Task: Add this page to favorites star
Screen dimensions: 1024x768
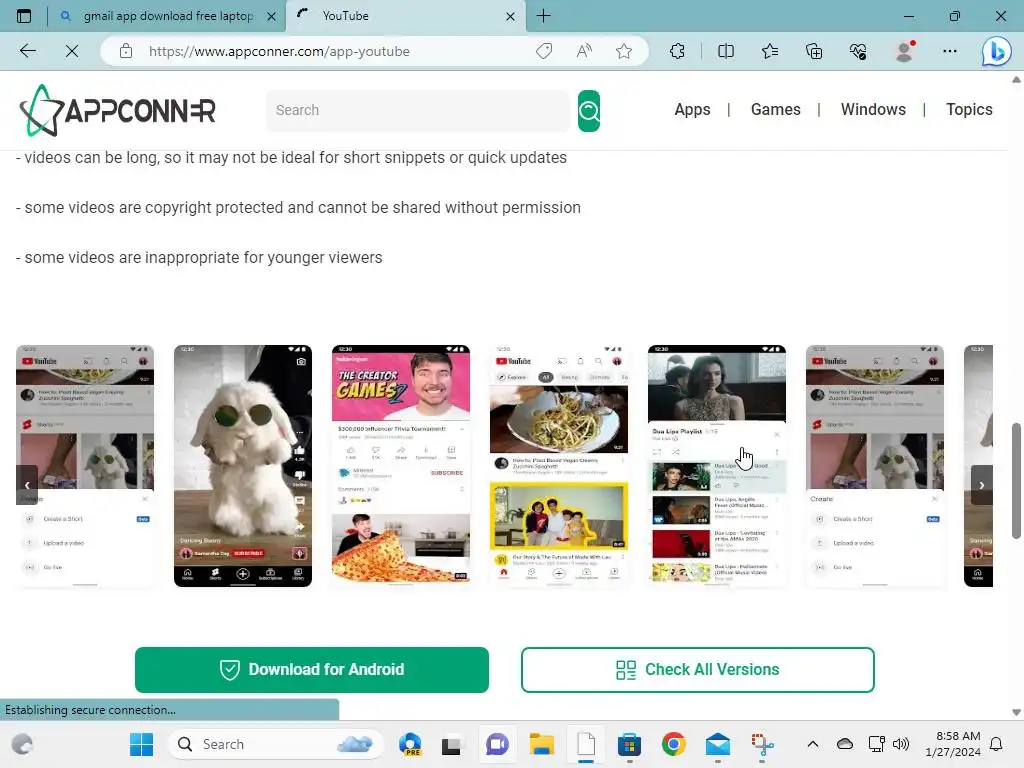Action: click(624, 51)
